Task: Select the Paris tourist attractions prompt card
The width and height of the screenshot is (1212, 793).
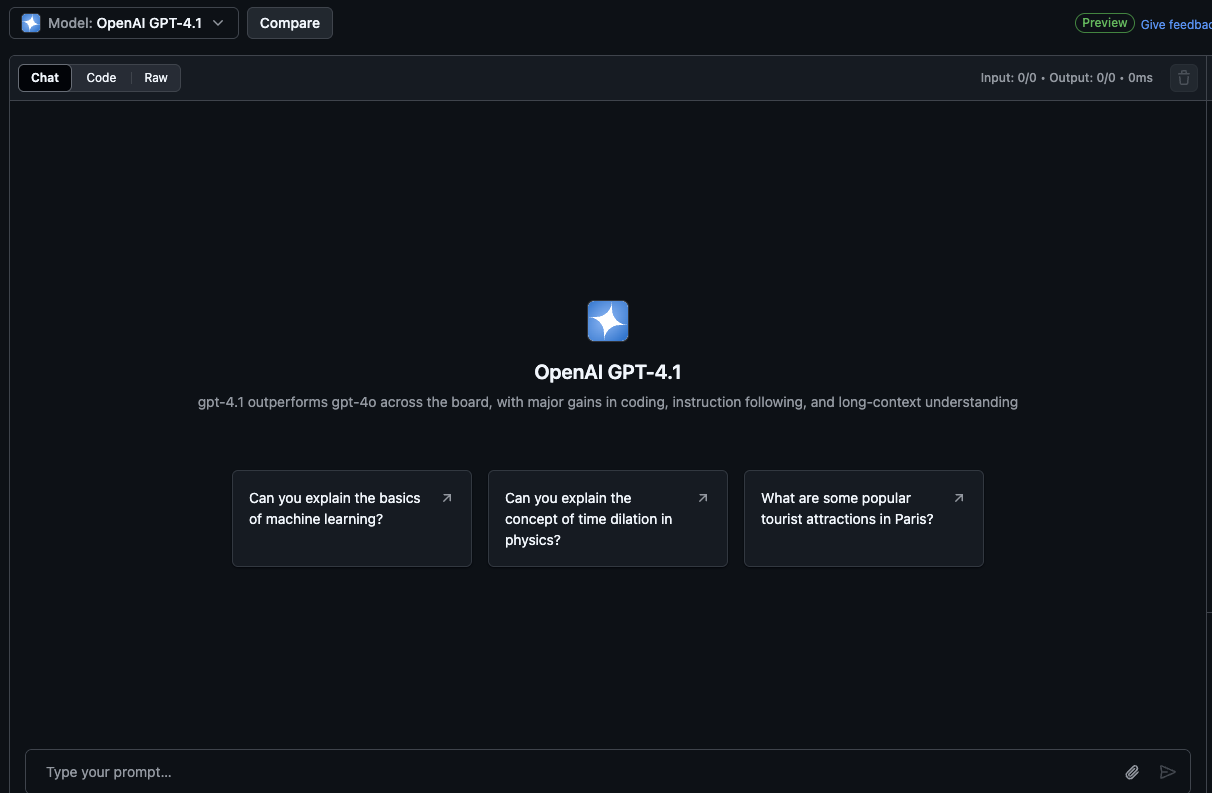Action: [x=864, y=518]
